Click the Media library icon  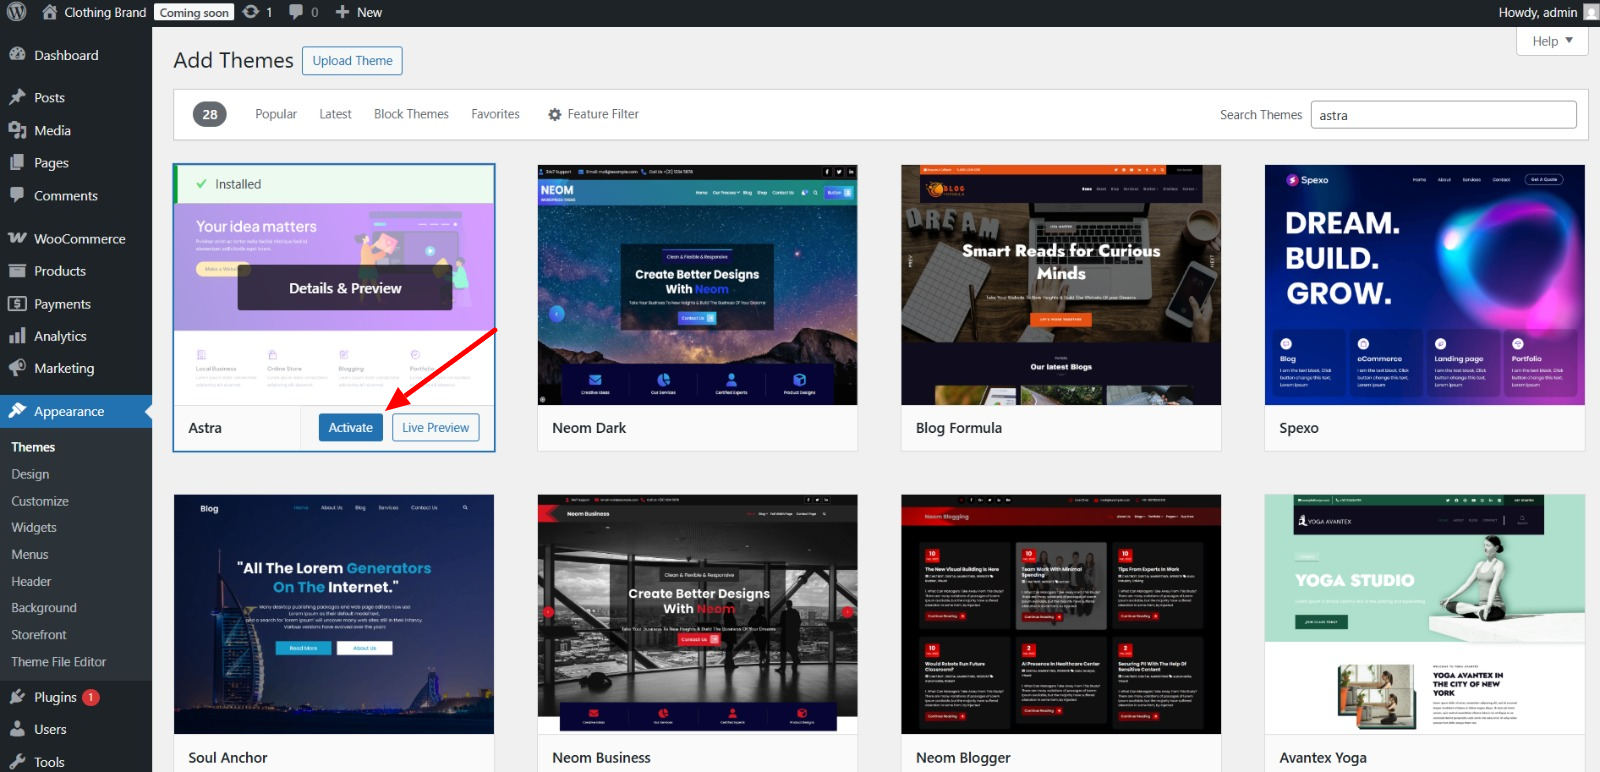[17, 130]
